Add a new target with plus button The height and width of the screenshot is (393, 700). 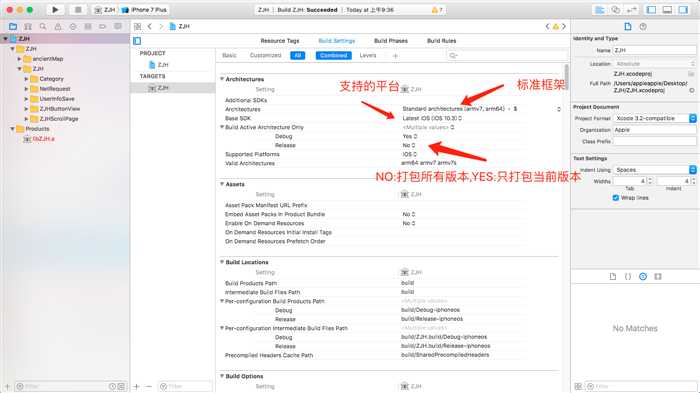pos(137,386)
